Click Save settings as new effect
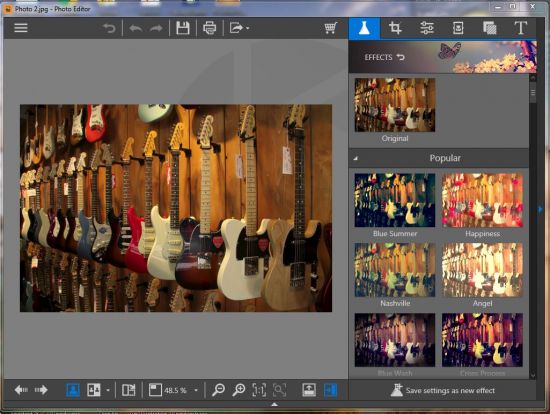550x414 pixels. [x=443, y=390]
